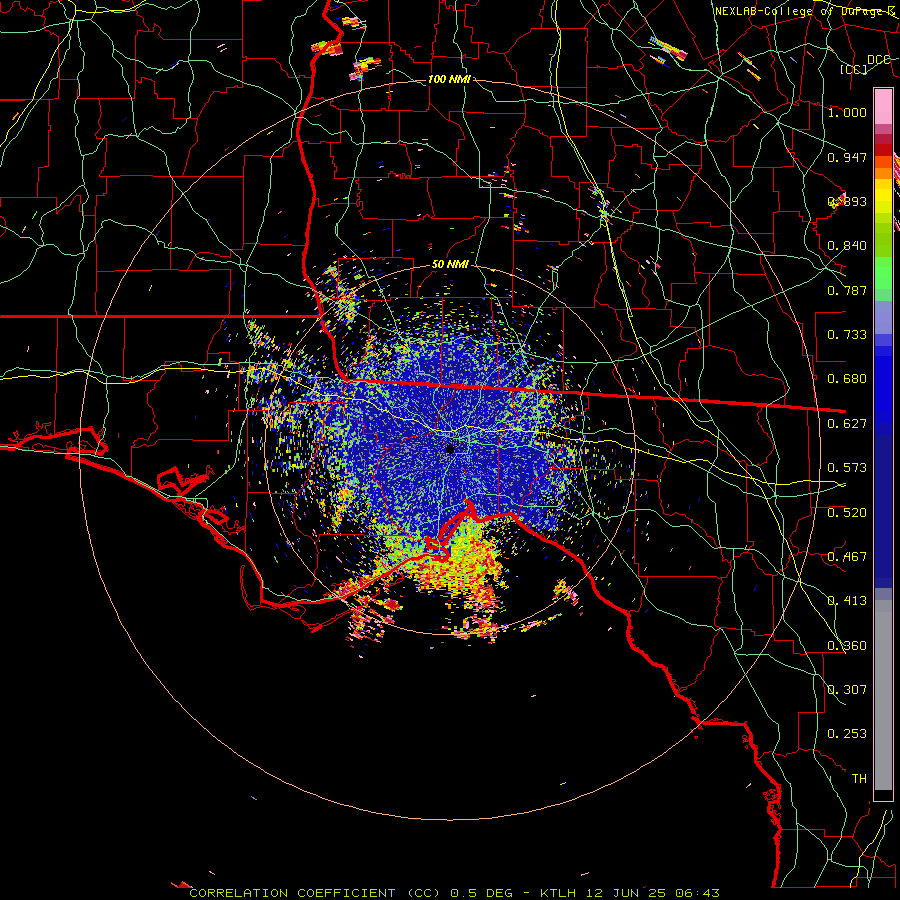The width and height of the screenshot is (900, 900).
Task: Select the 0.627 scale label
Action: [847, 424]
